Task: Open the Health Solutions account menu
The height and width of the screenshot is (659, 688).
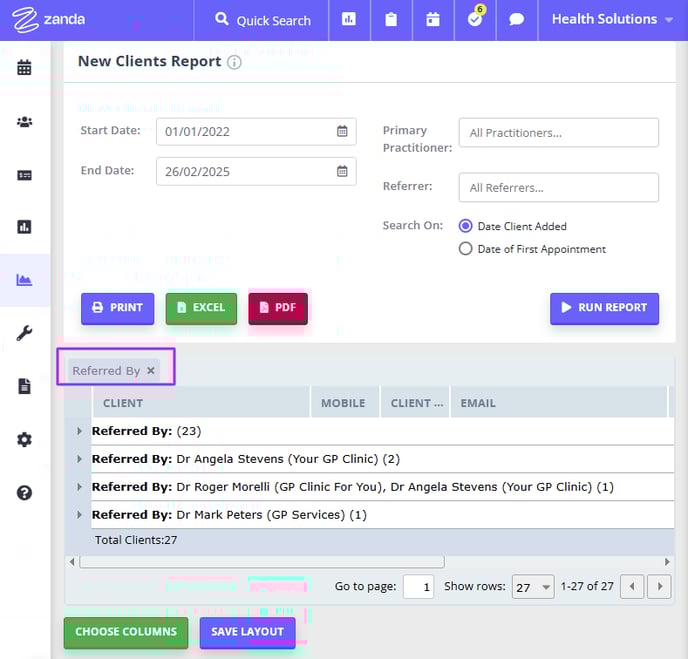Action: click(612, 20)
